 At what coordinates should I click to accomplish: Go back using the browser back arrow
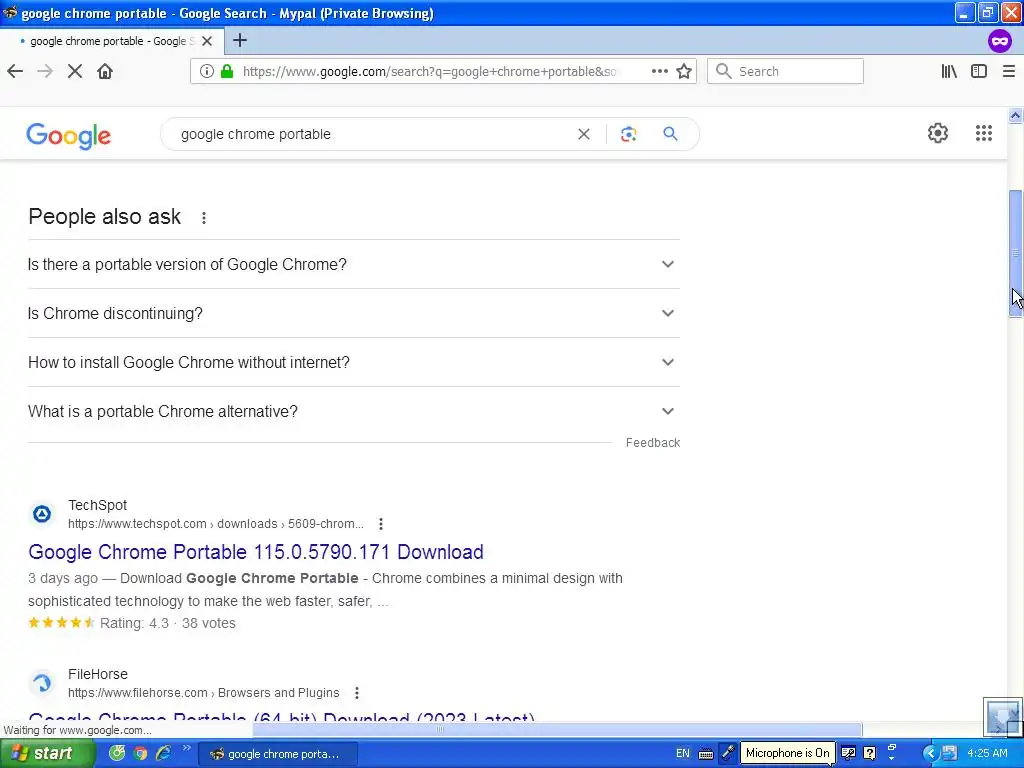pos(15,71)
